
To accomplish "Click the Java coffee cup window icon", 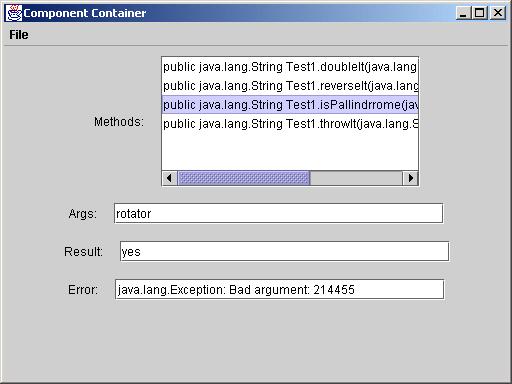I will [x=14, y=13].
